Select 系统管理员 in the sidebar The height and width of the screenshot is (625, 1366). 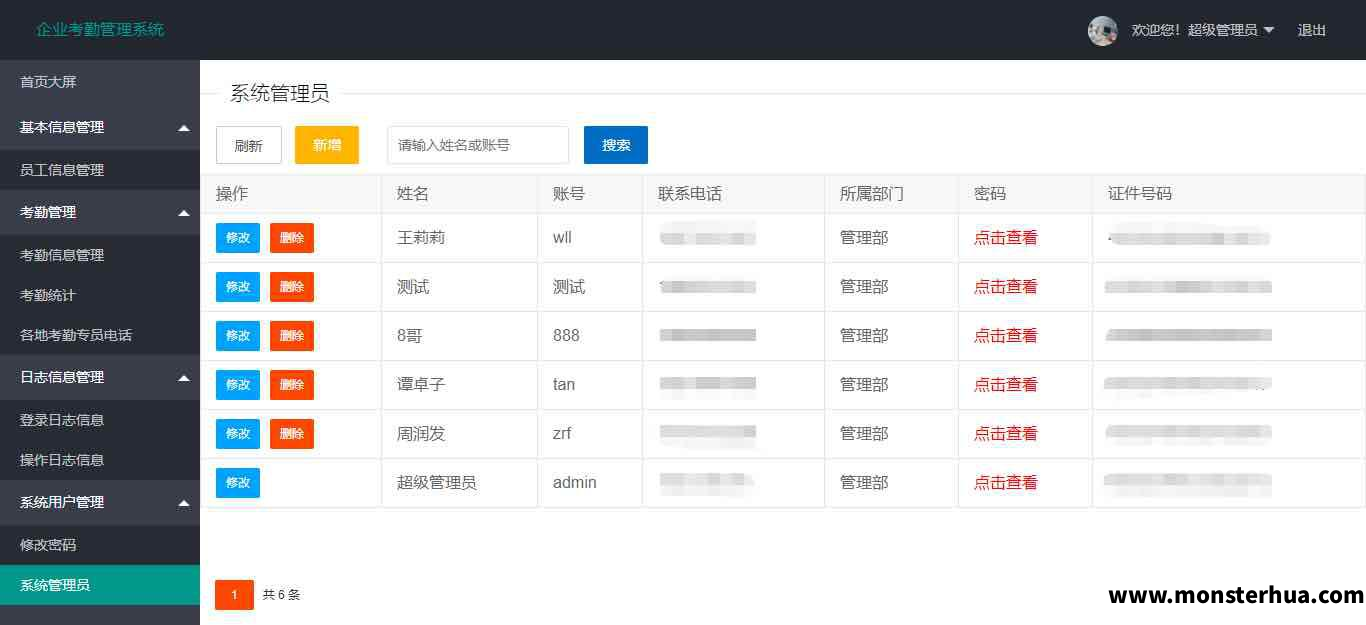(100, 585)
